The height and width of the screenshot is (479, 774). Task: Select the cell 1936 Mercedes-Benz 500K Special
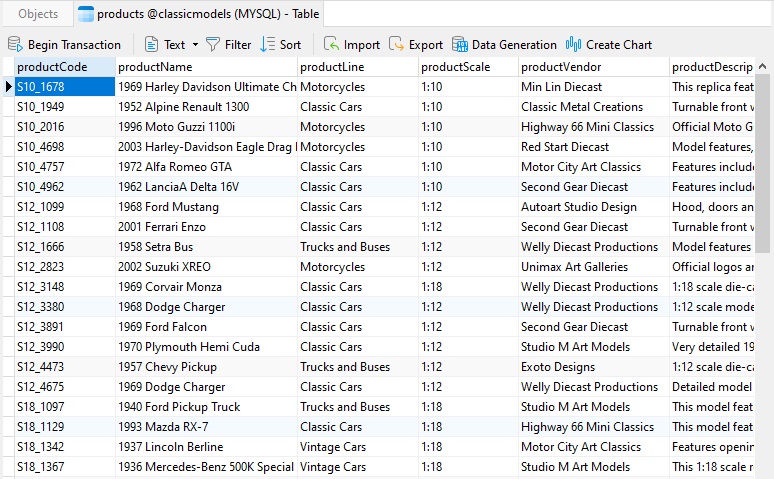206,467
